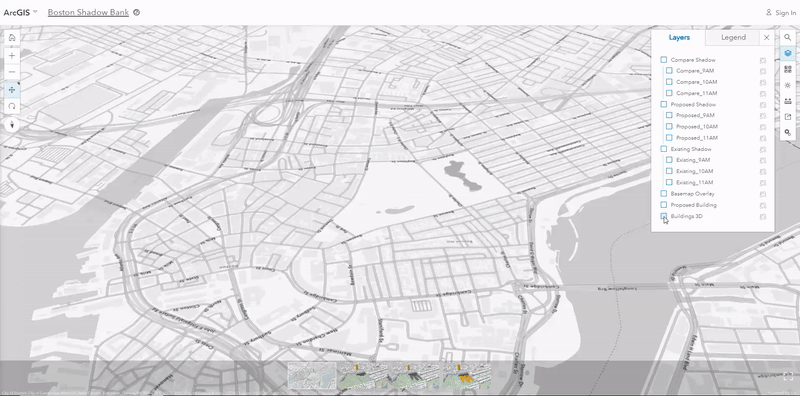Select the last slide thumbnail with orange buildings
This screenshot has width=800, height=396.
coord(466,376)
